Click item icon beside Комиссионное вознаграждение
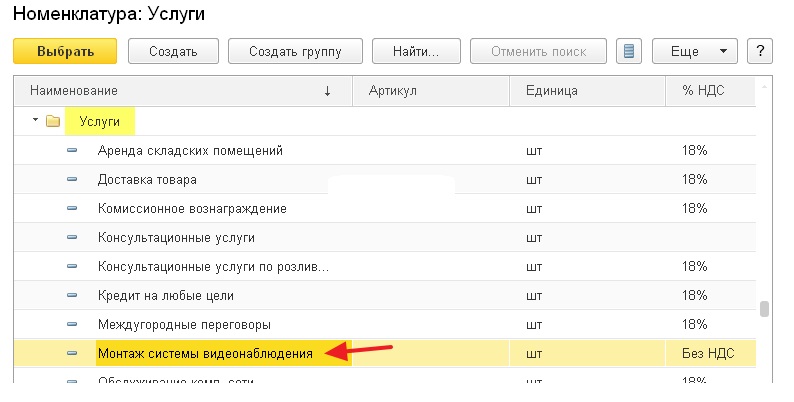Viewport: 794px width, 402px height. click(x=72, y=208)
